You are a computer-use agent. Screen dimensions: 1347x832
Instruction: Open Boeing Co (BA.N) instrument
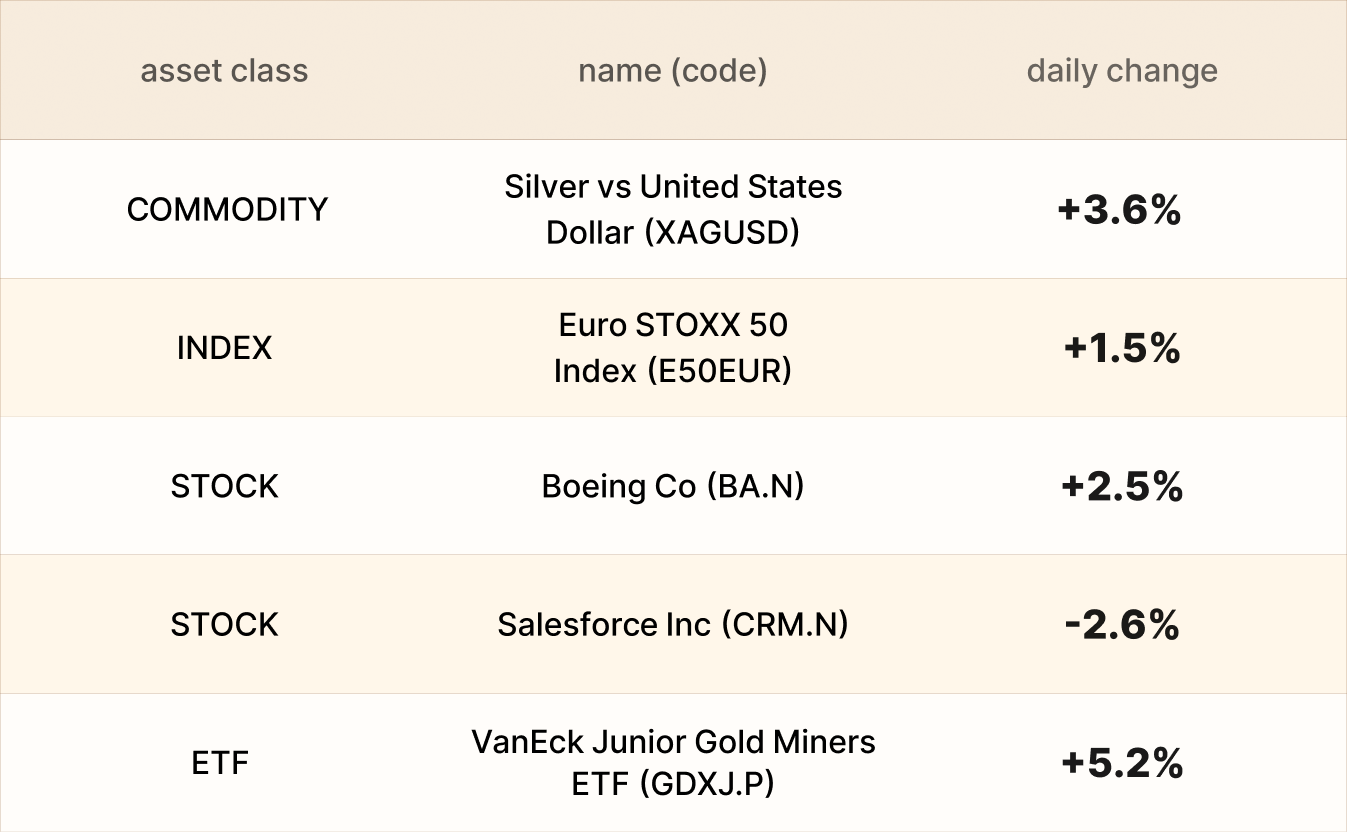[x=672, y=486]
